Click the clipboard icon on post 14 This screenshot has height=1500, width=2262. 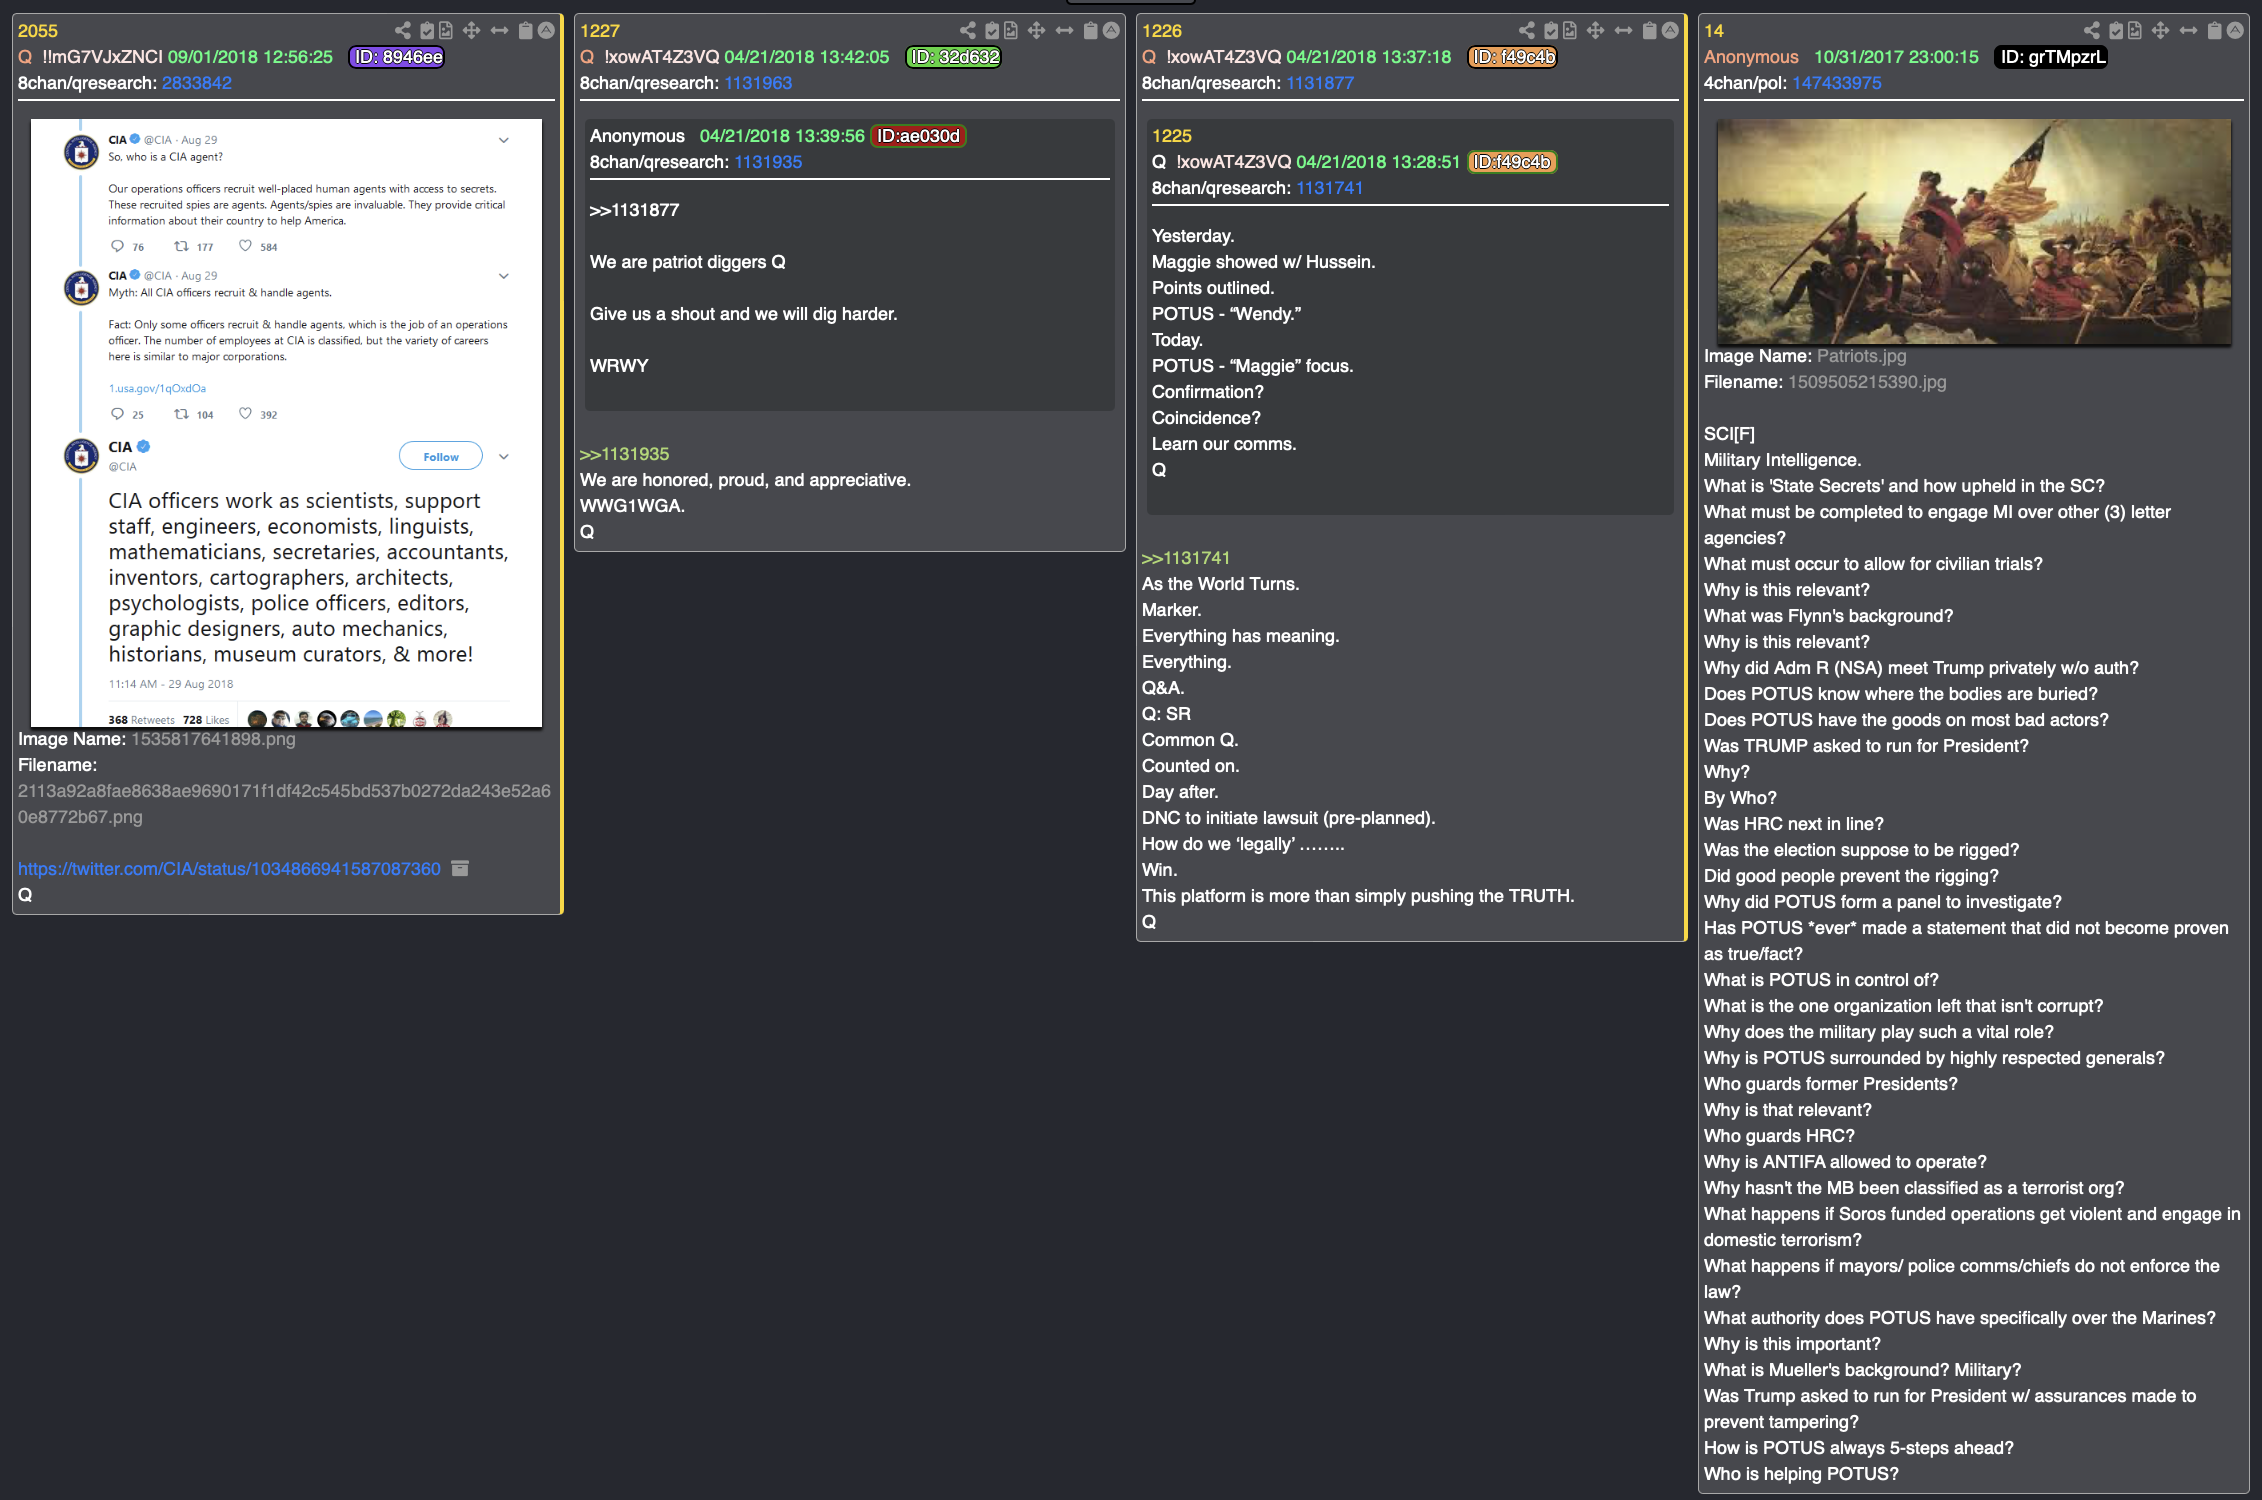point(2214,31)
